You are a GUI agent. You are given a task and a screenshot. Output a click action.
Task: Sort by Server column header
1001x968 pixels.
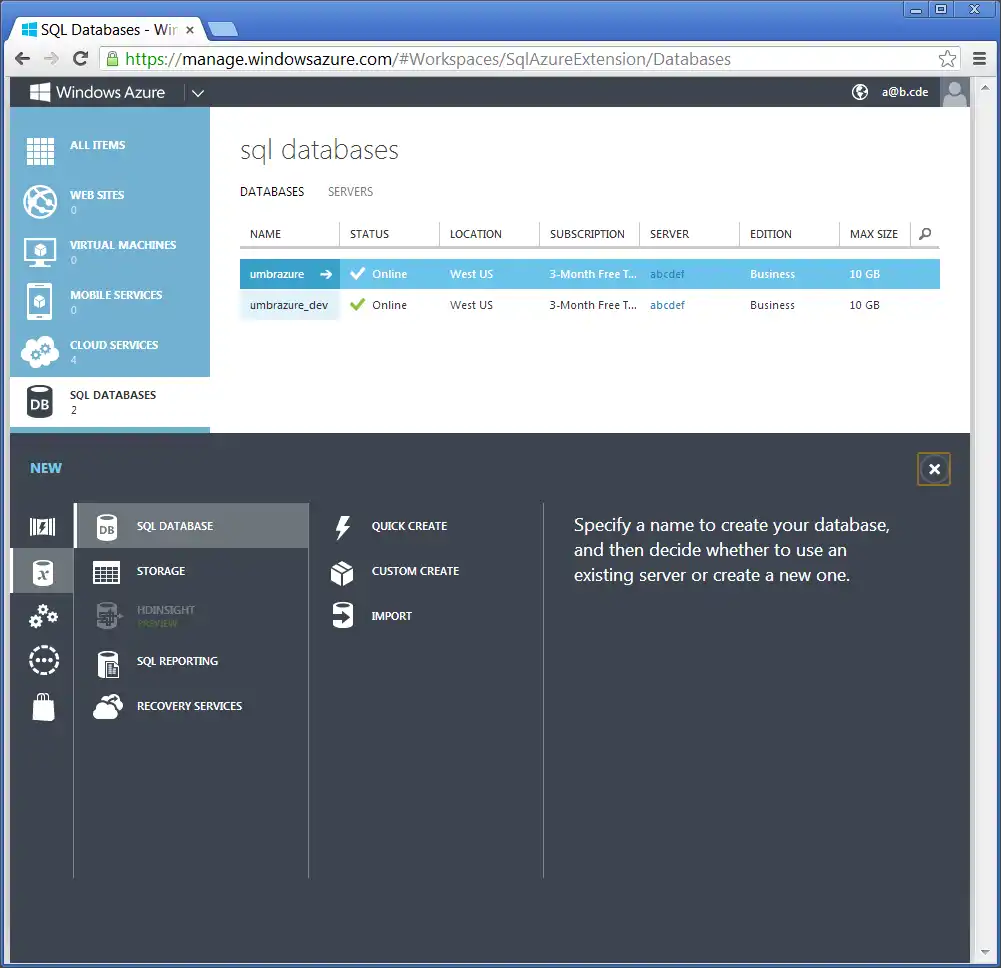pos(670,234)
